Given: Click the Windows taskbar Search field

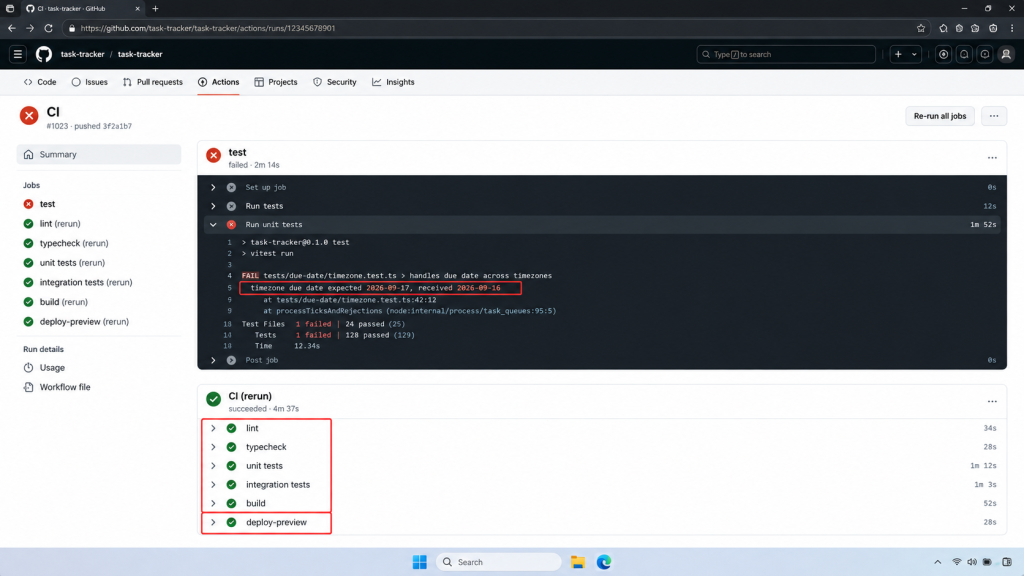Looking at the screenshot, I should (x=498, y=562).
